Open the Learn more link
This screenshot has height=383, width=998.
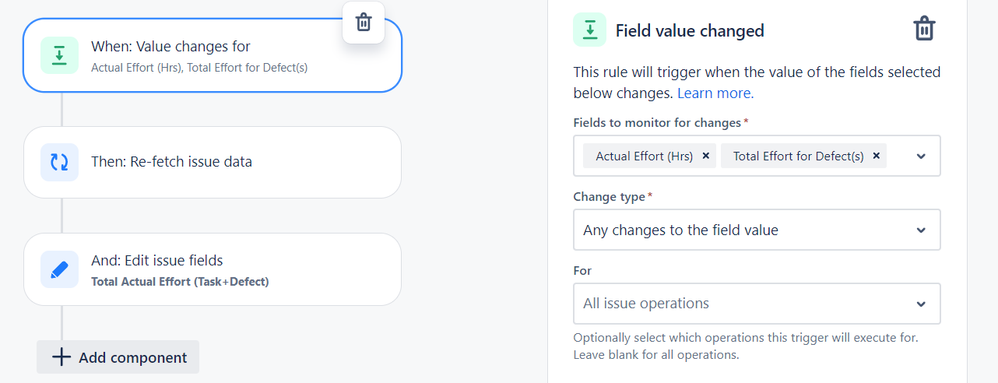pos(715,94)
